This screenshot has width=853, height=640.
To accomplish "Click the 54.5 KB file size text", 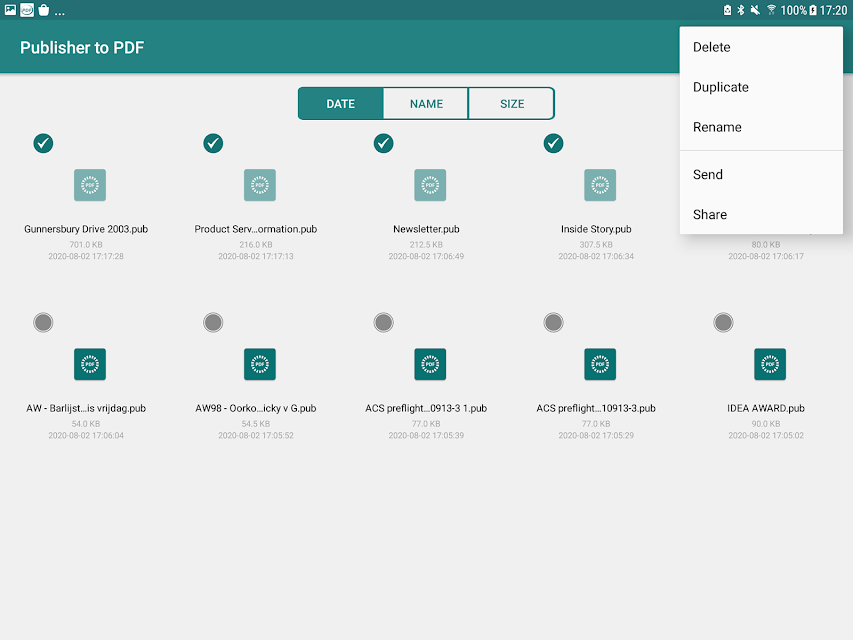I will coord(256,423).
